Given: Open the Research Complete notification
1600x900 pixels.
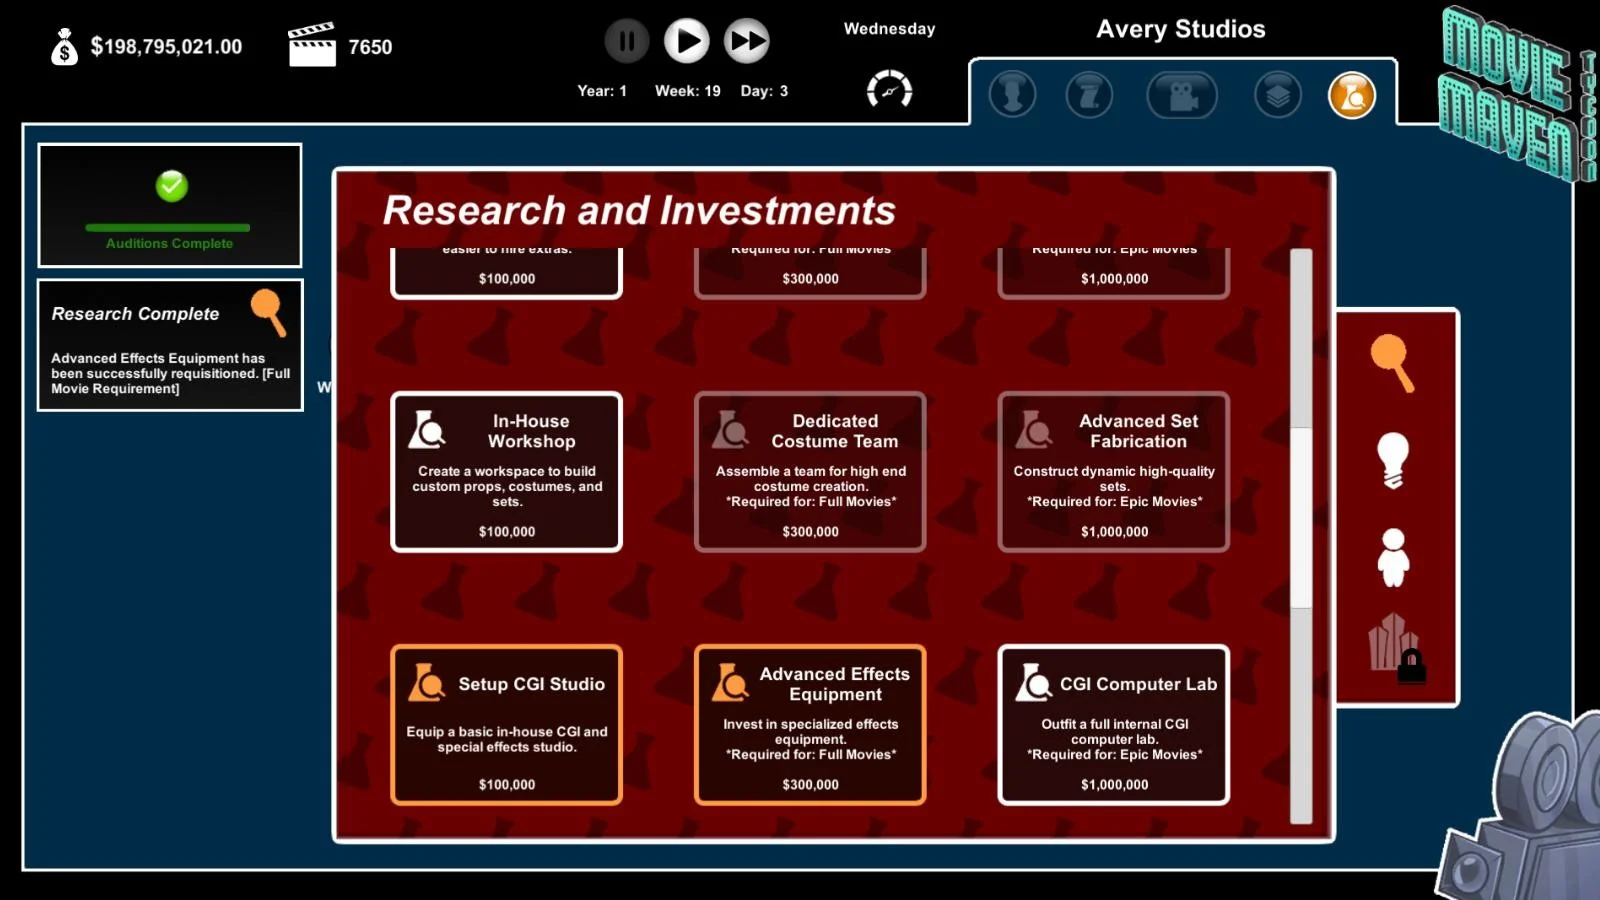Looking at the screenshot, I should [170, 345].
